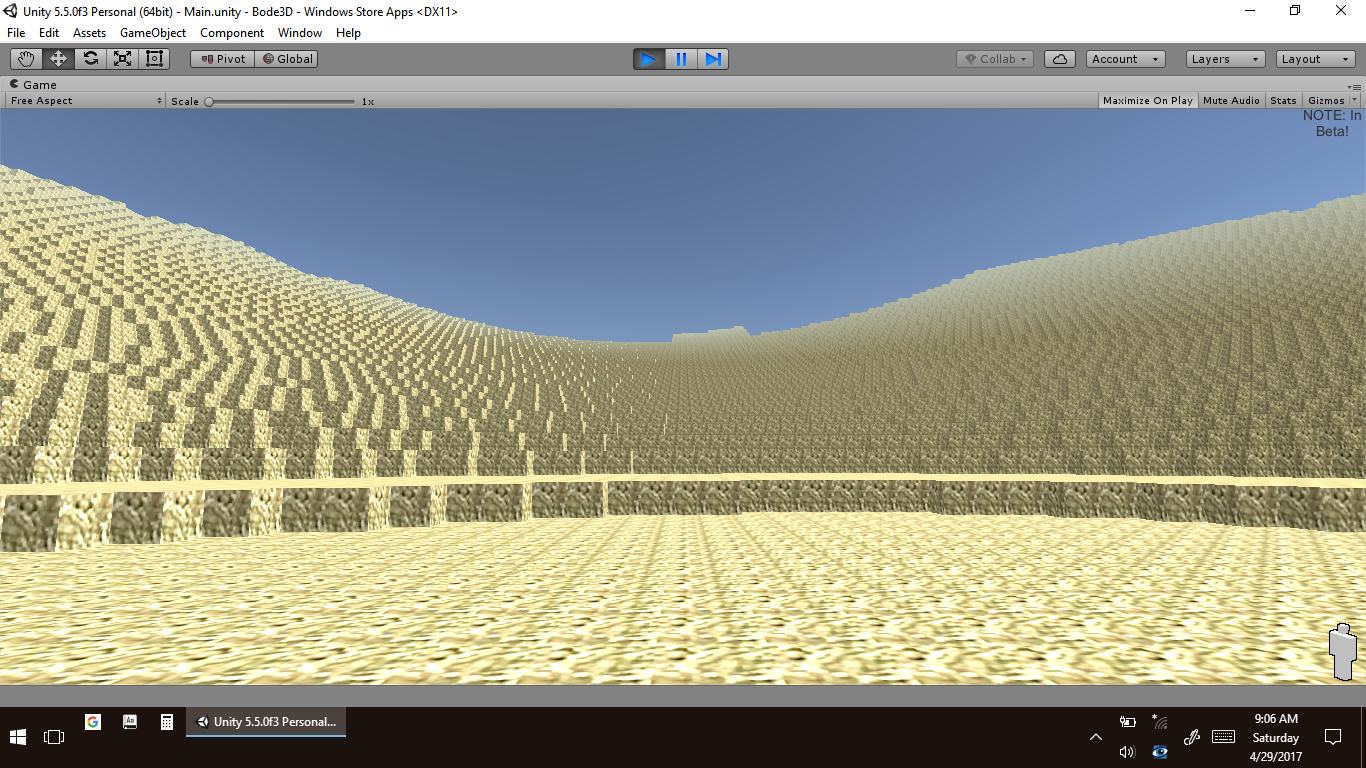Click the Play button to stop playback
1366x768 pixels.
[x=648, y=59]
